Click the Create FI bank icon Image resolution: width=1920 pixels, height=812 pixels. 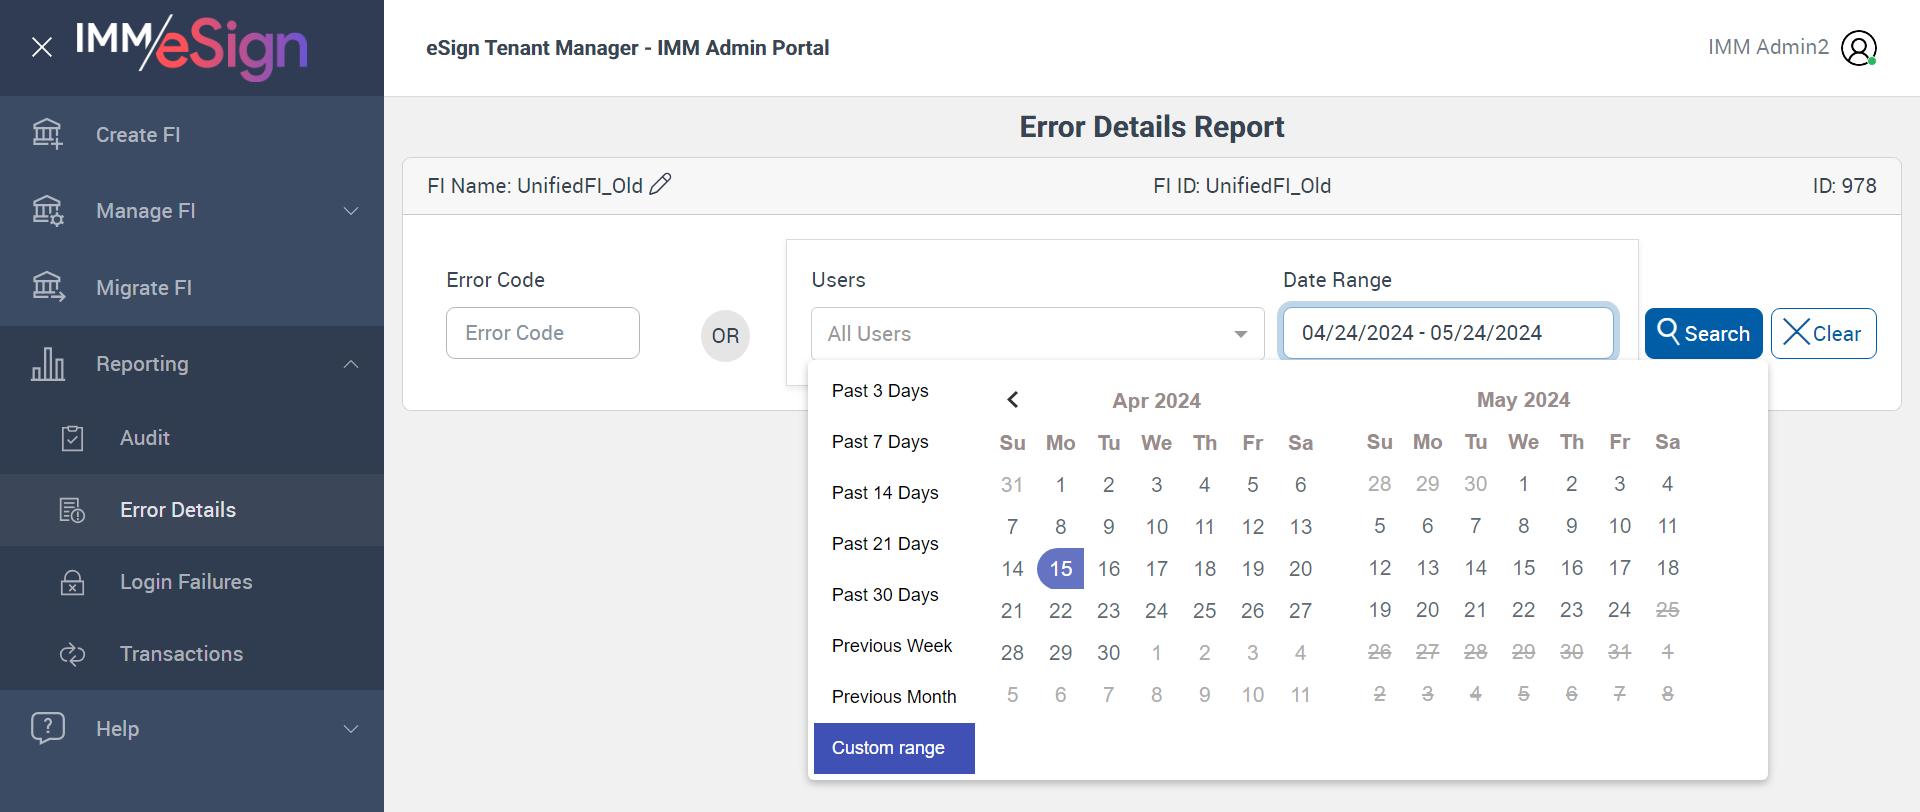coord(47,134)
